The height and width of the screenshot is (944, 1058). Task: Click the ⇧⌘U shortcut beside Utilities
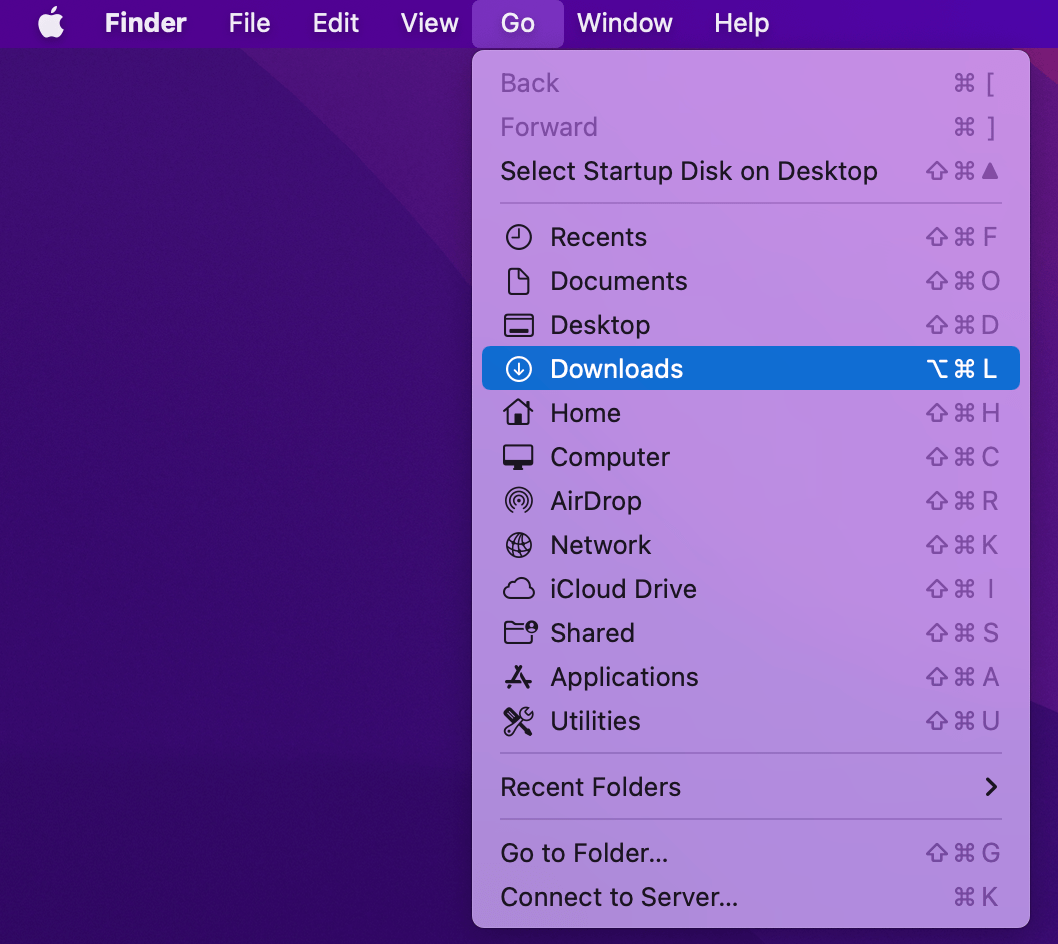click(x=962, y=721)
